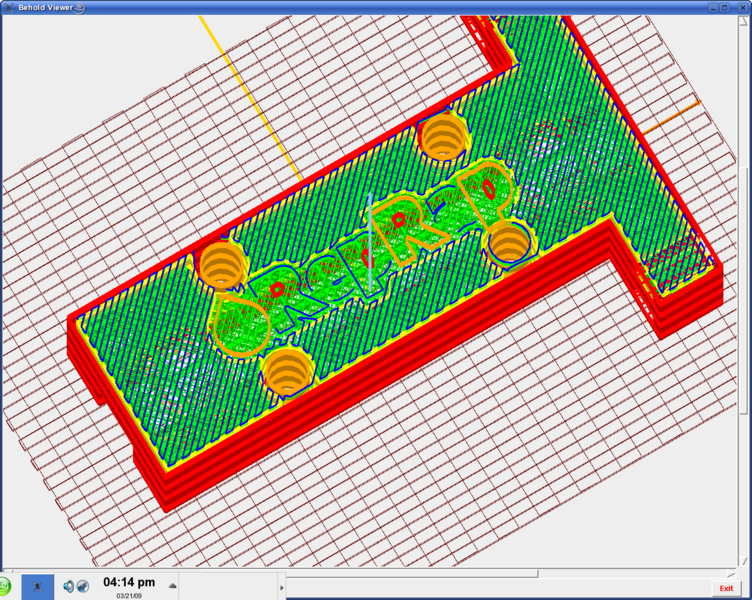Click the horizontal scrollbar thumb
The width and height of the screenshot is (752, 600).
click(x=270, y=574)
